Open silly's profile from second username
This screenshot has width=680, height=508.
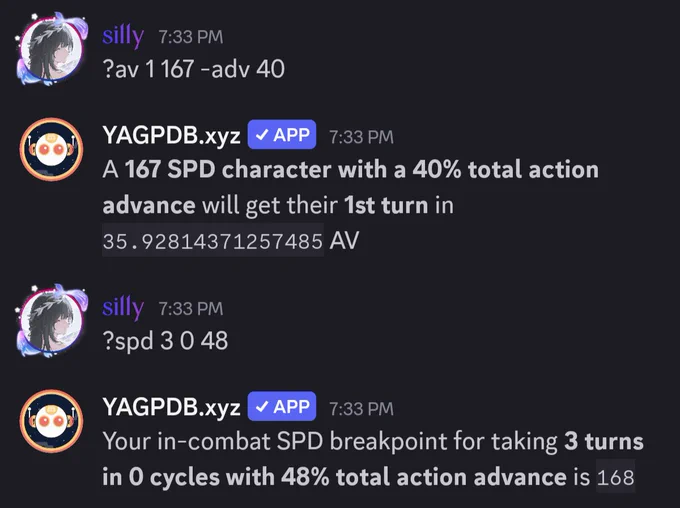pyautogui.click(x=123, y=308)
